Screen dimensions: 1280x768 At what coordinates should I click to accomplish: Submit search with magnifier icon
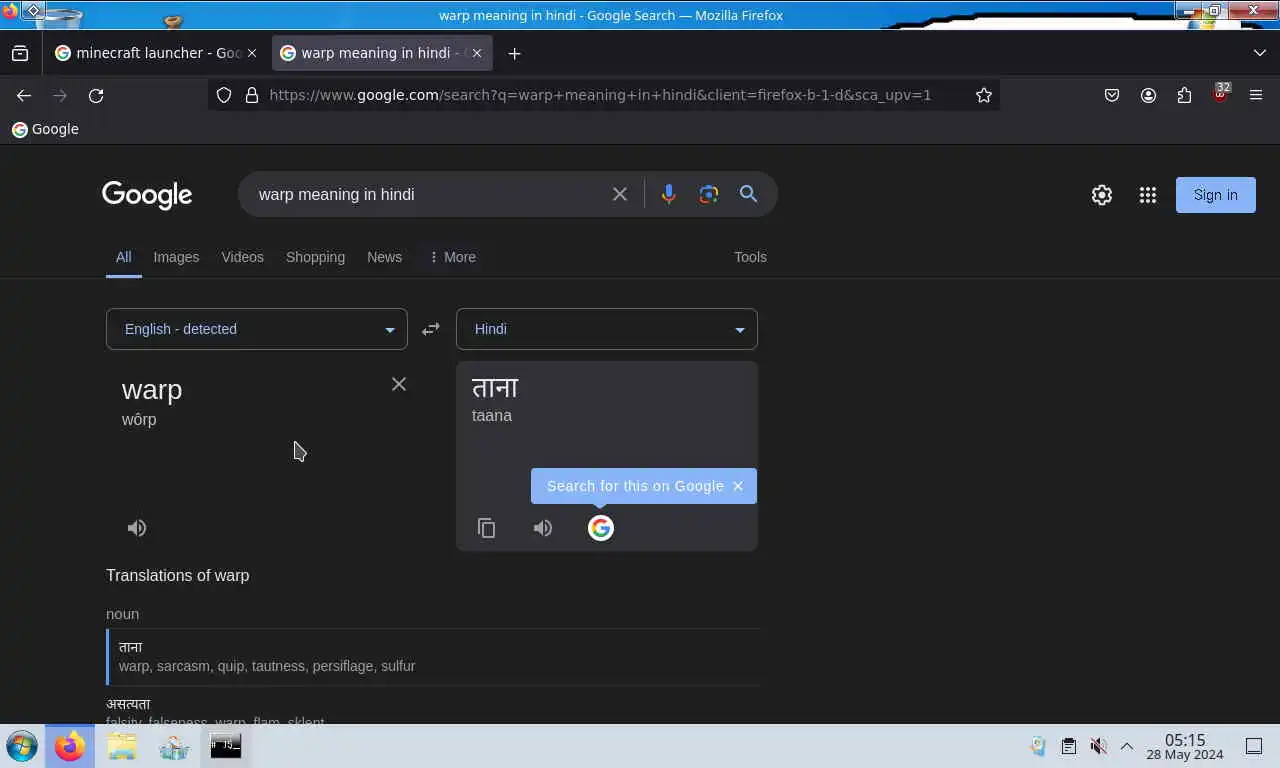748,194
